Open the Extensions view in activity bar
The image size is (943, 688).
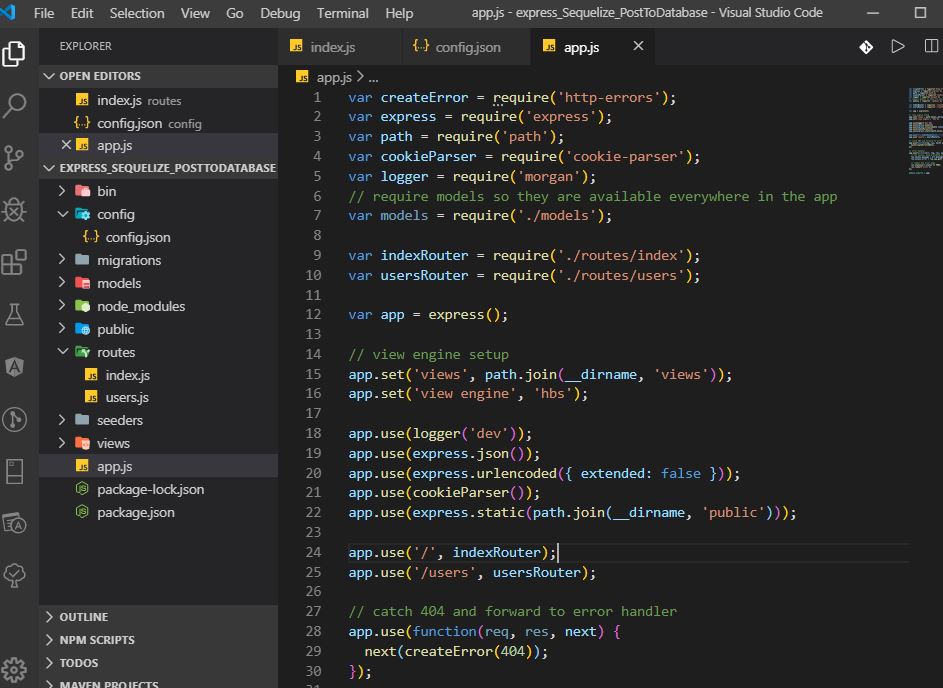click(x=14, y=262)
